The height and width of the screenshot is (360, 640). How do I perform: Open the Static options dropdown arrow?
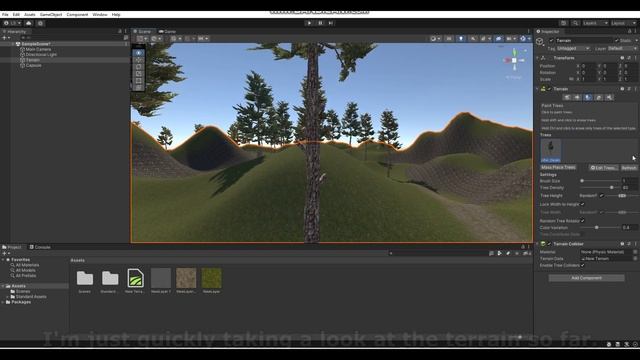point(636,40)
